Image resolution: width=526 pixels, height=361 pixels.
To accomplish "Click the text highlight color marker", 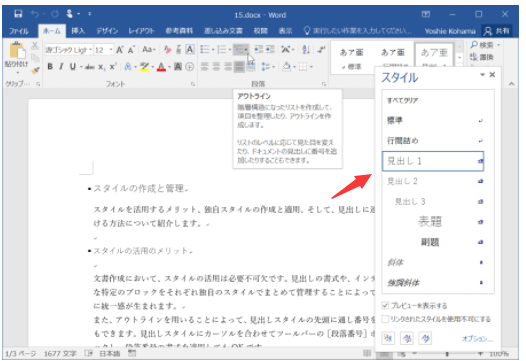I will (x=145, y=67).
